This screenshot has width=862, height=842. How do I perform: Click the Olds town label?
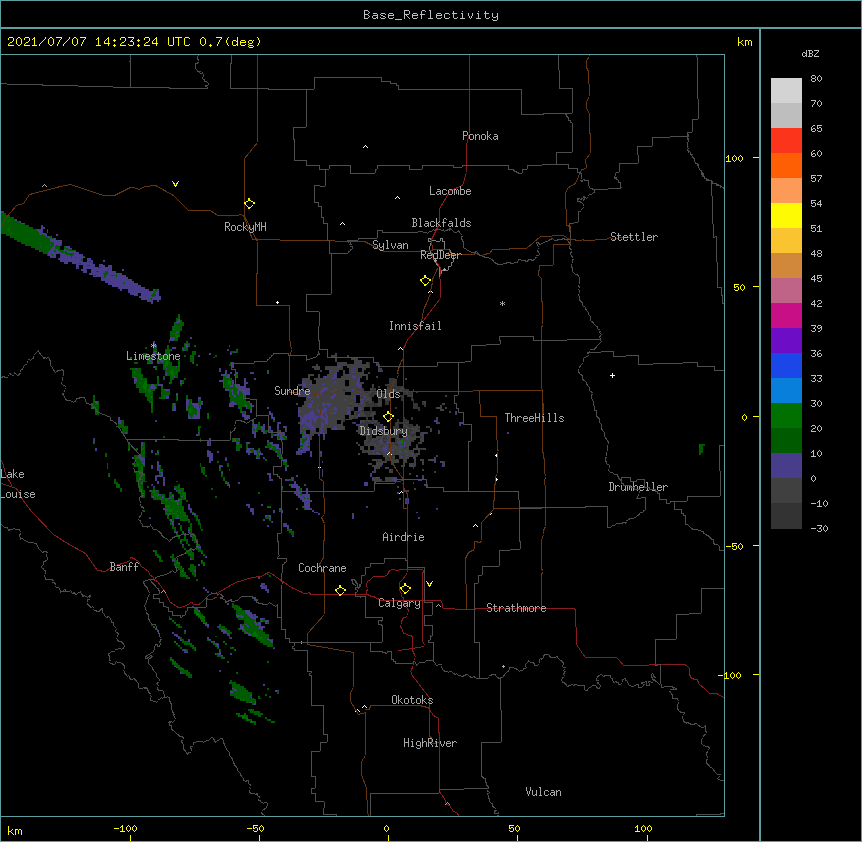(388, 394)
